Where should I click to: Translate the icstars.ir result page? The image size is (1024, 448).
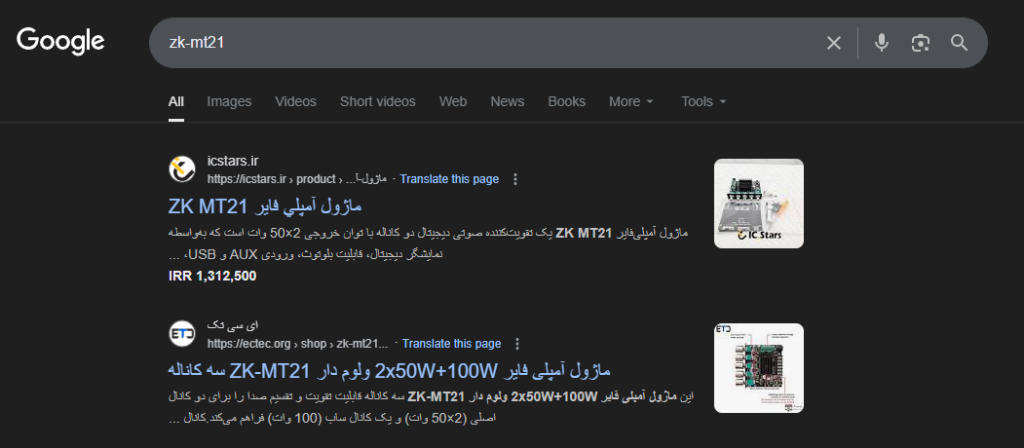(449, 180)
